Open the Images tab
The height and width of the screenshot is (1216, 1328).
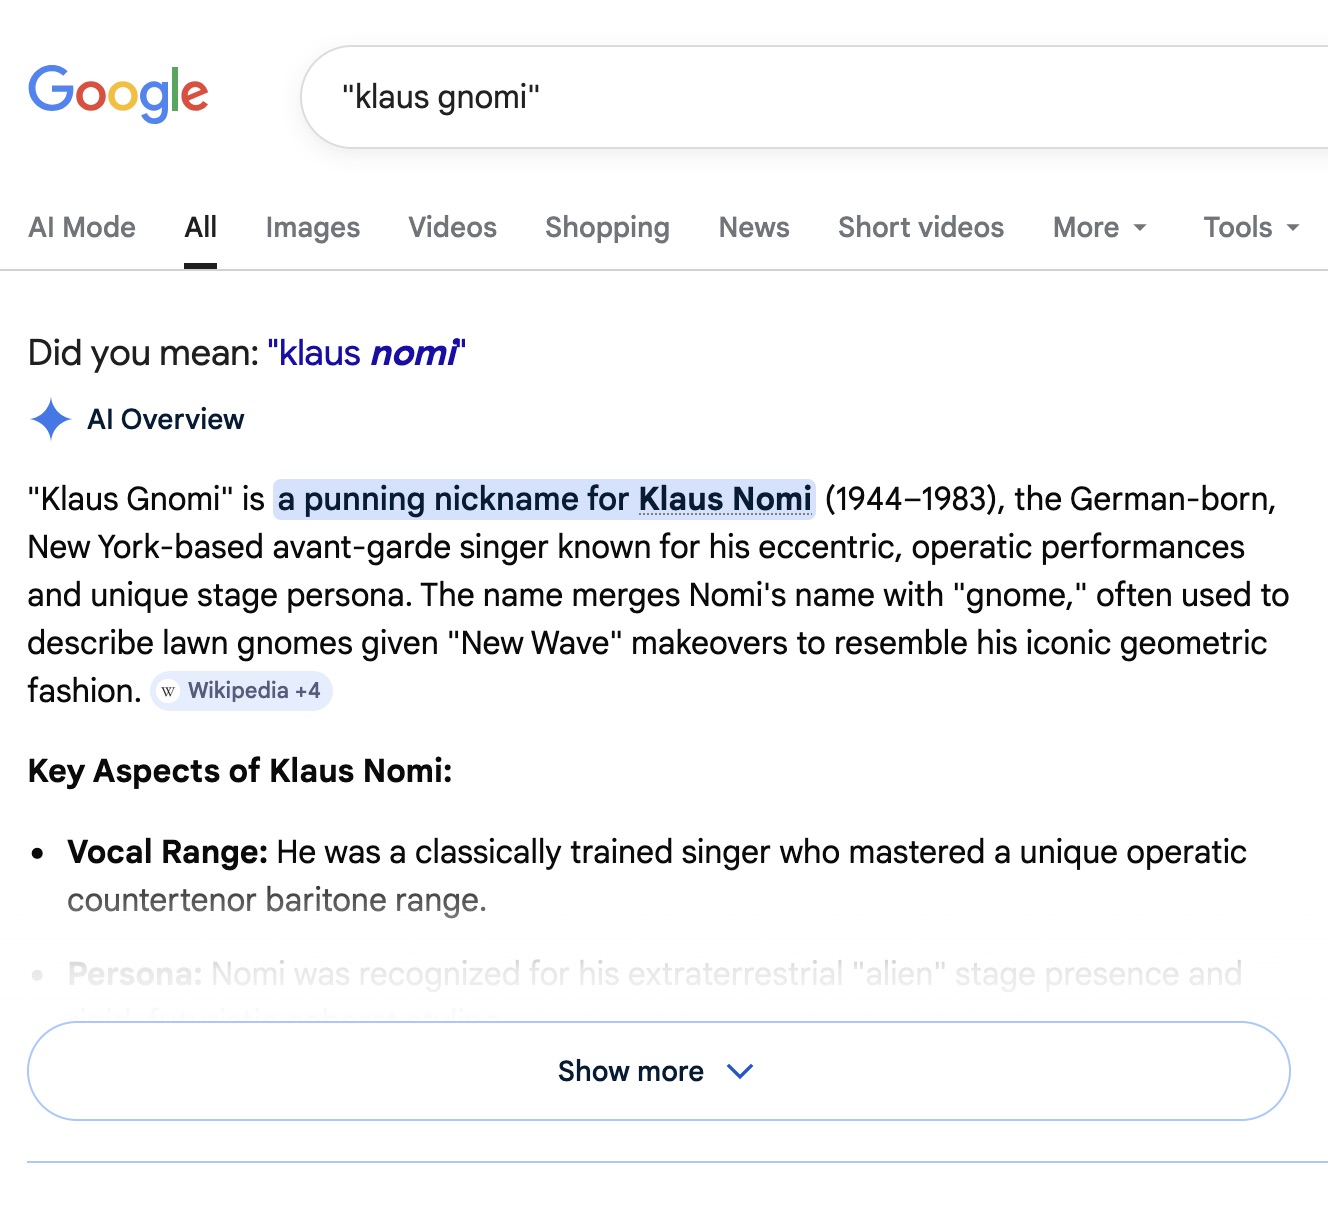pyautogui.click(x=312, y=228)
